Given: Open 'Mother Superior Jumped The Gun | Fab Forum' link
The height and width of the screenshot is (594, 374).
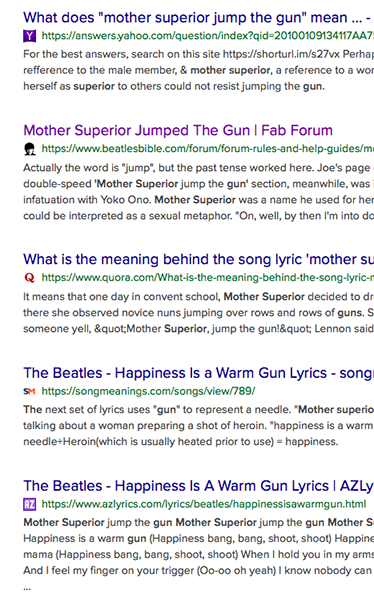Looking at the screenshot, I should pos(178,130).
